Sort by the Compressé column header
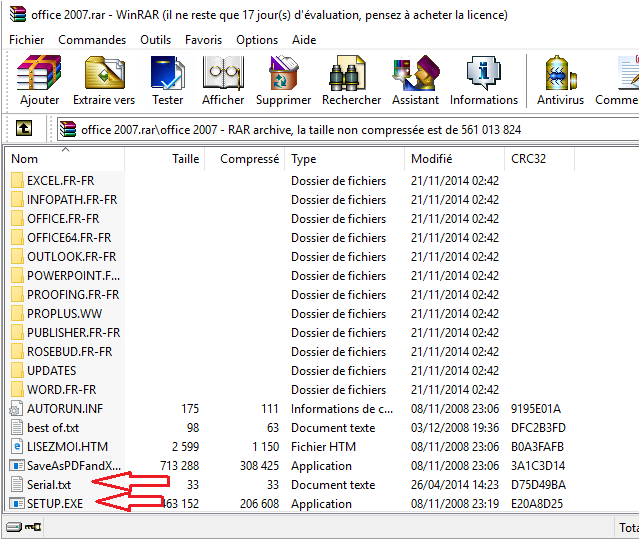 click(244, 159)
